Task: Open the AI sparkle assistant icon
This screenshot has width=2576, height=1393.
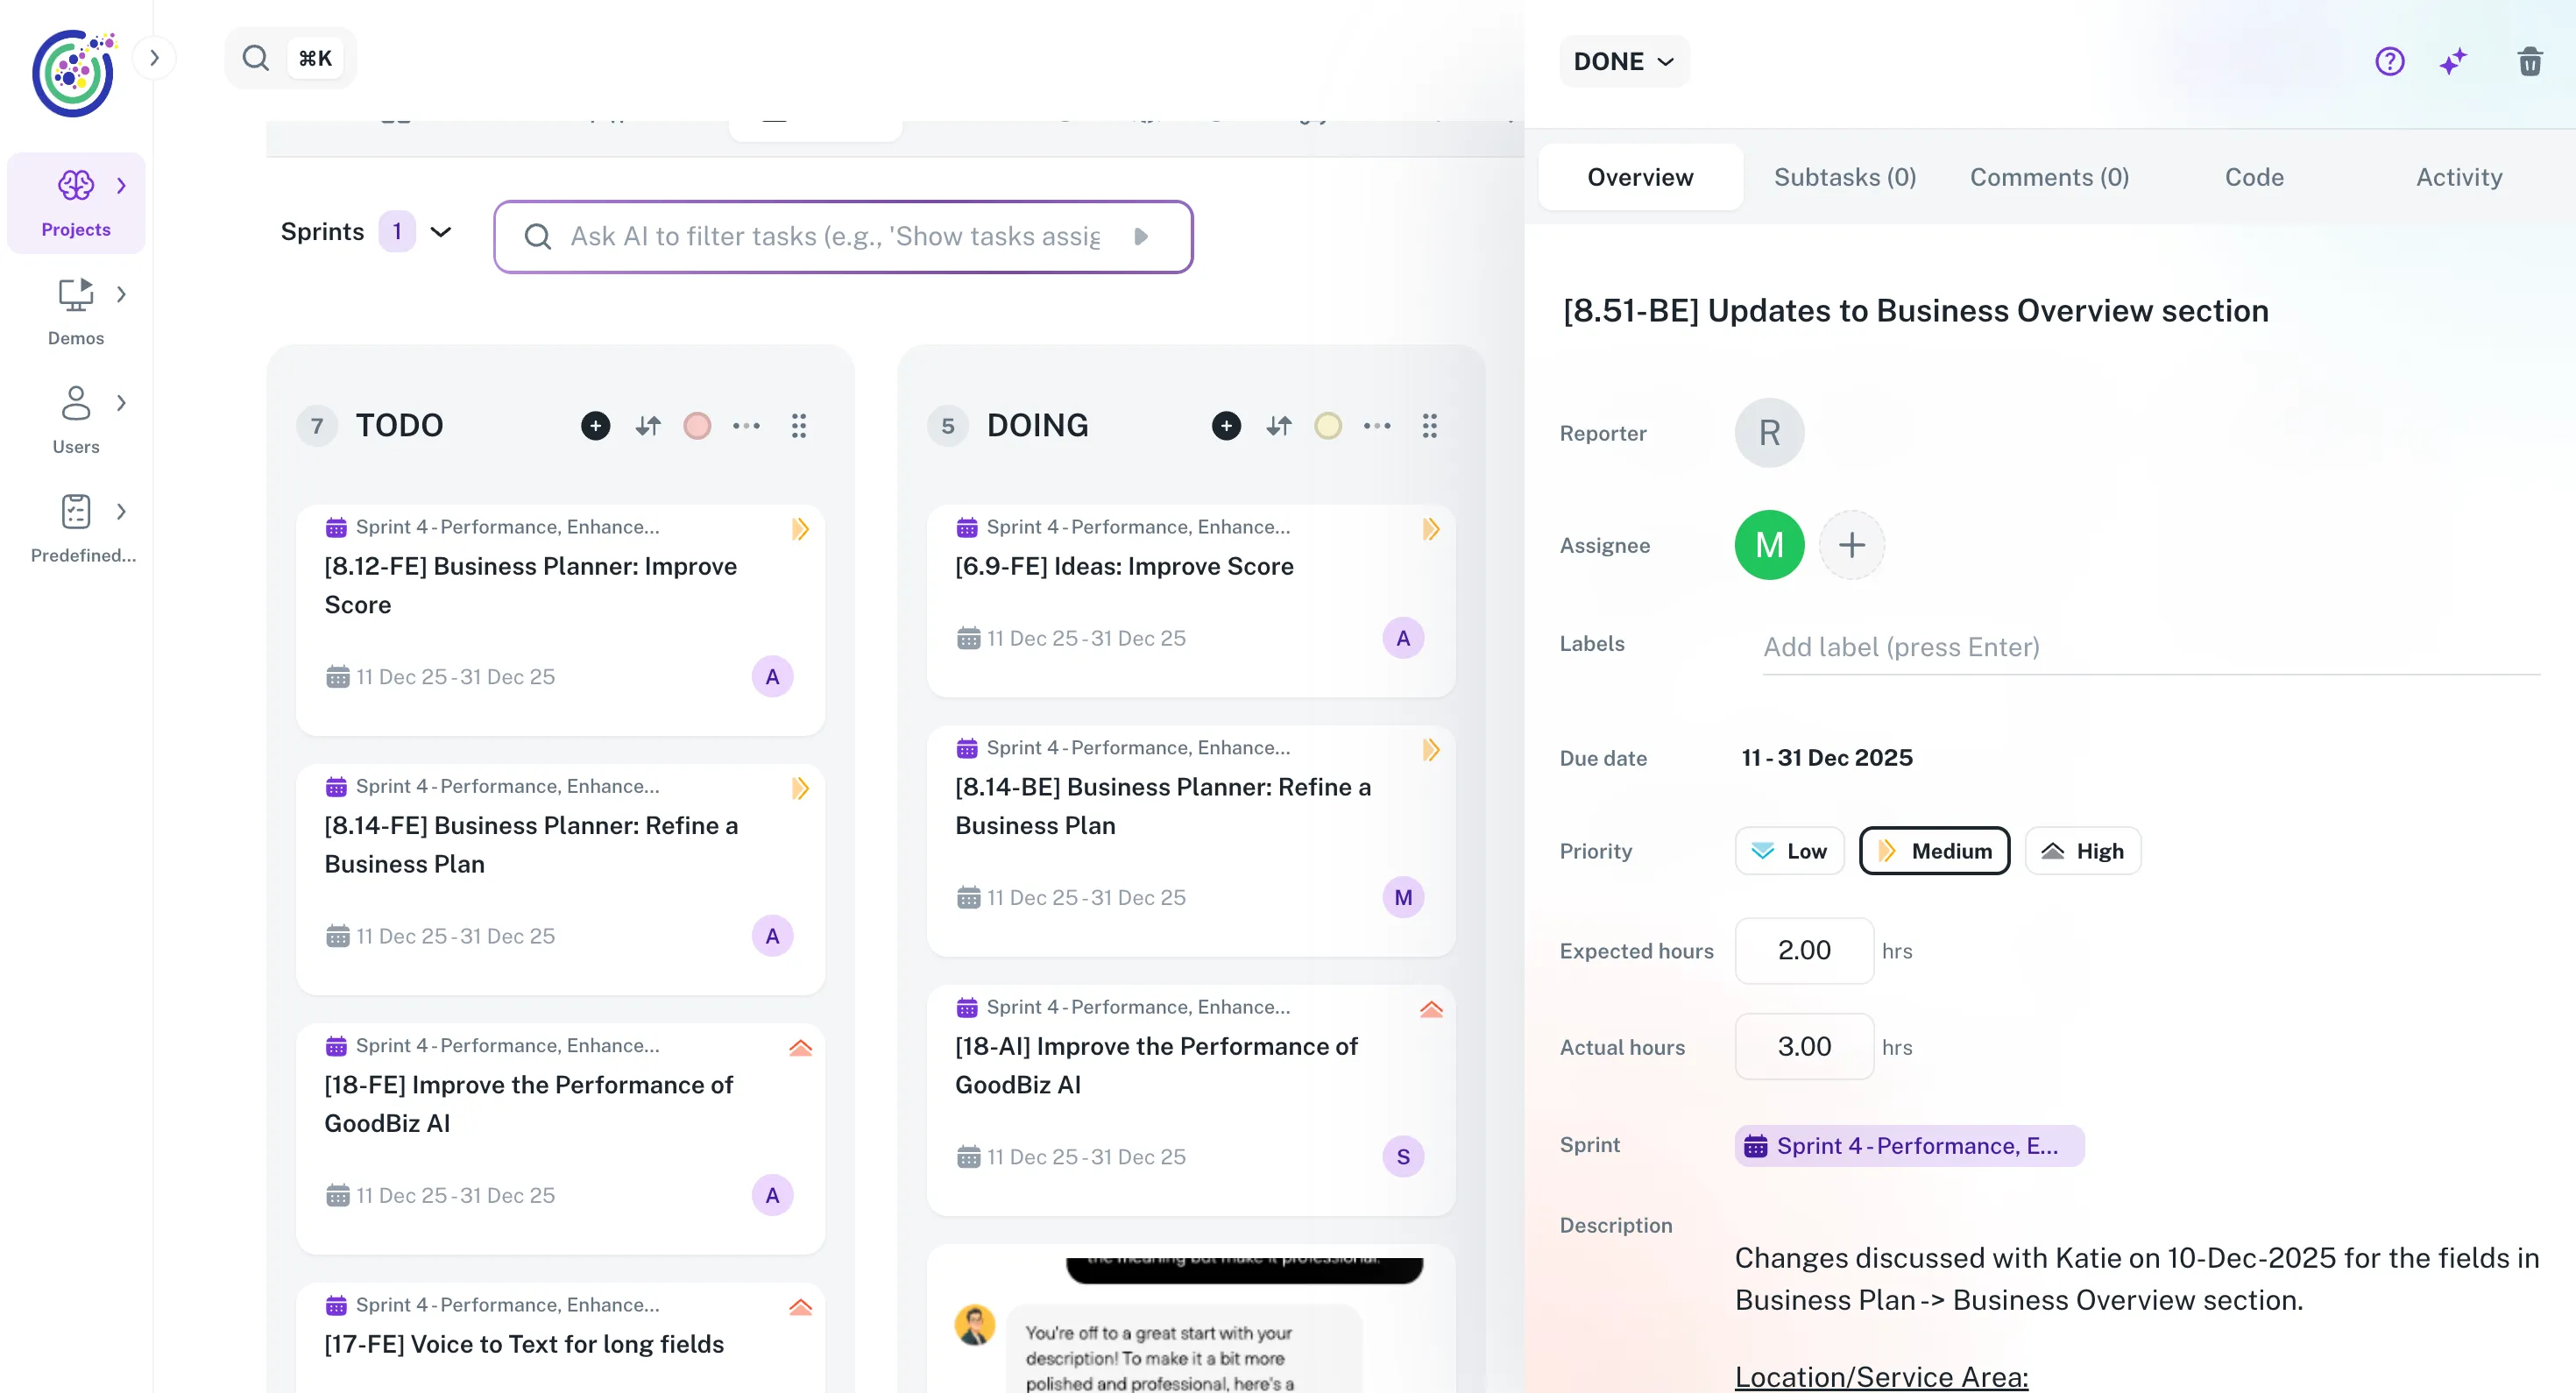Action: 2453,62
